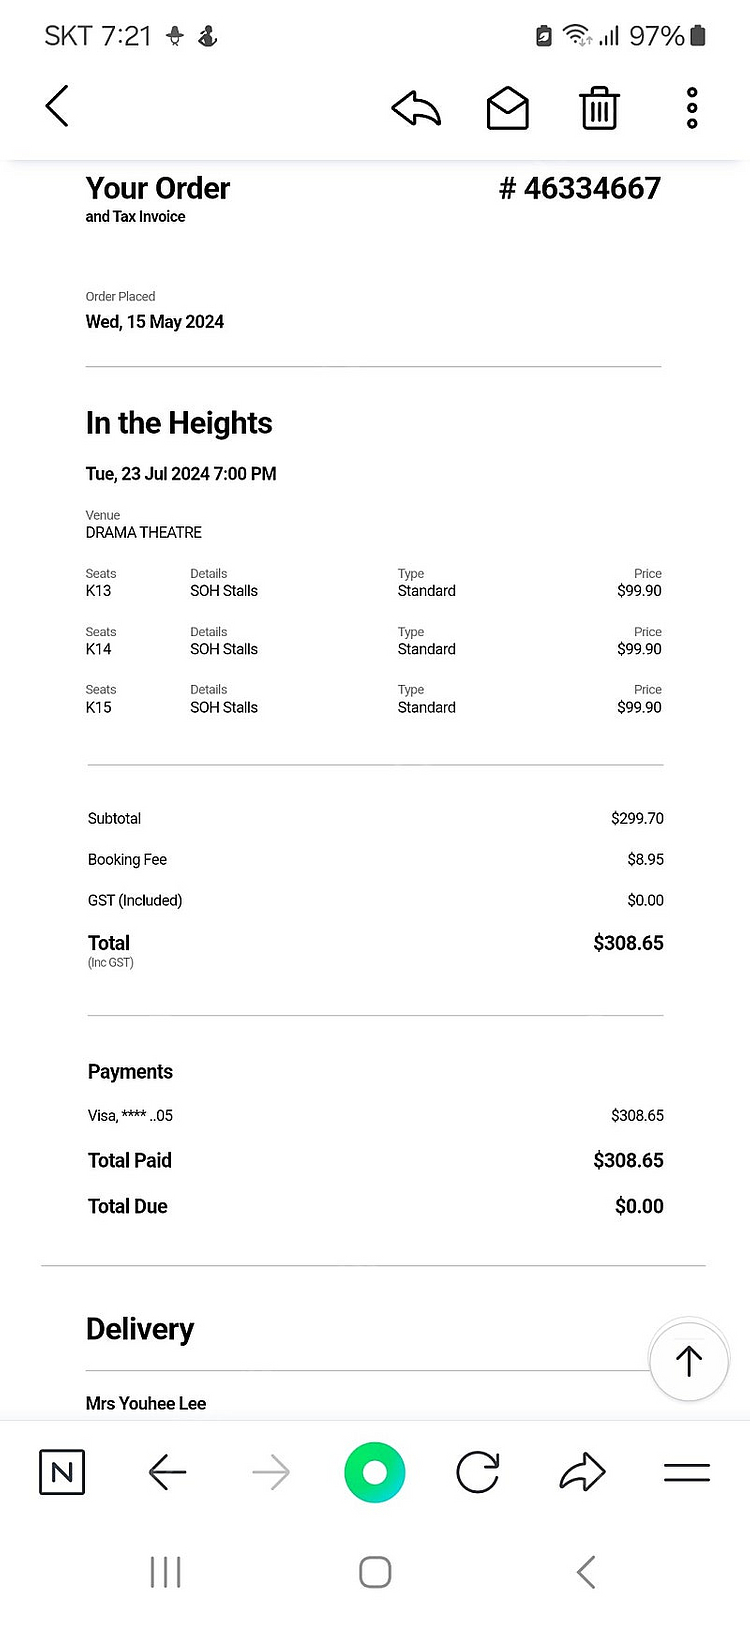Delete this email with trash icon

click(600, 108)
